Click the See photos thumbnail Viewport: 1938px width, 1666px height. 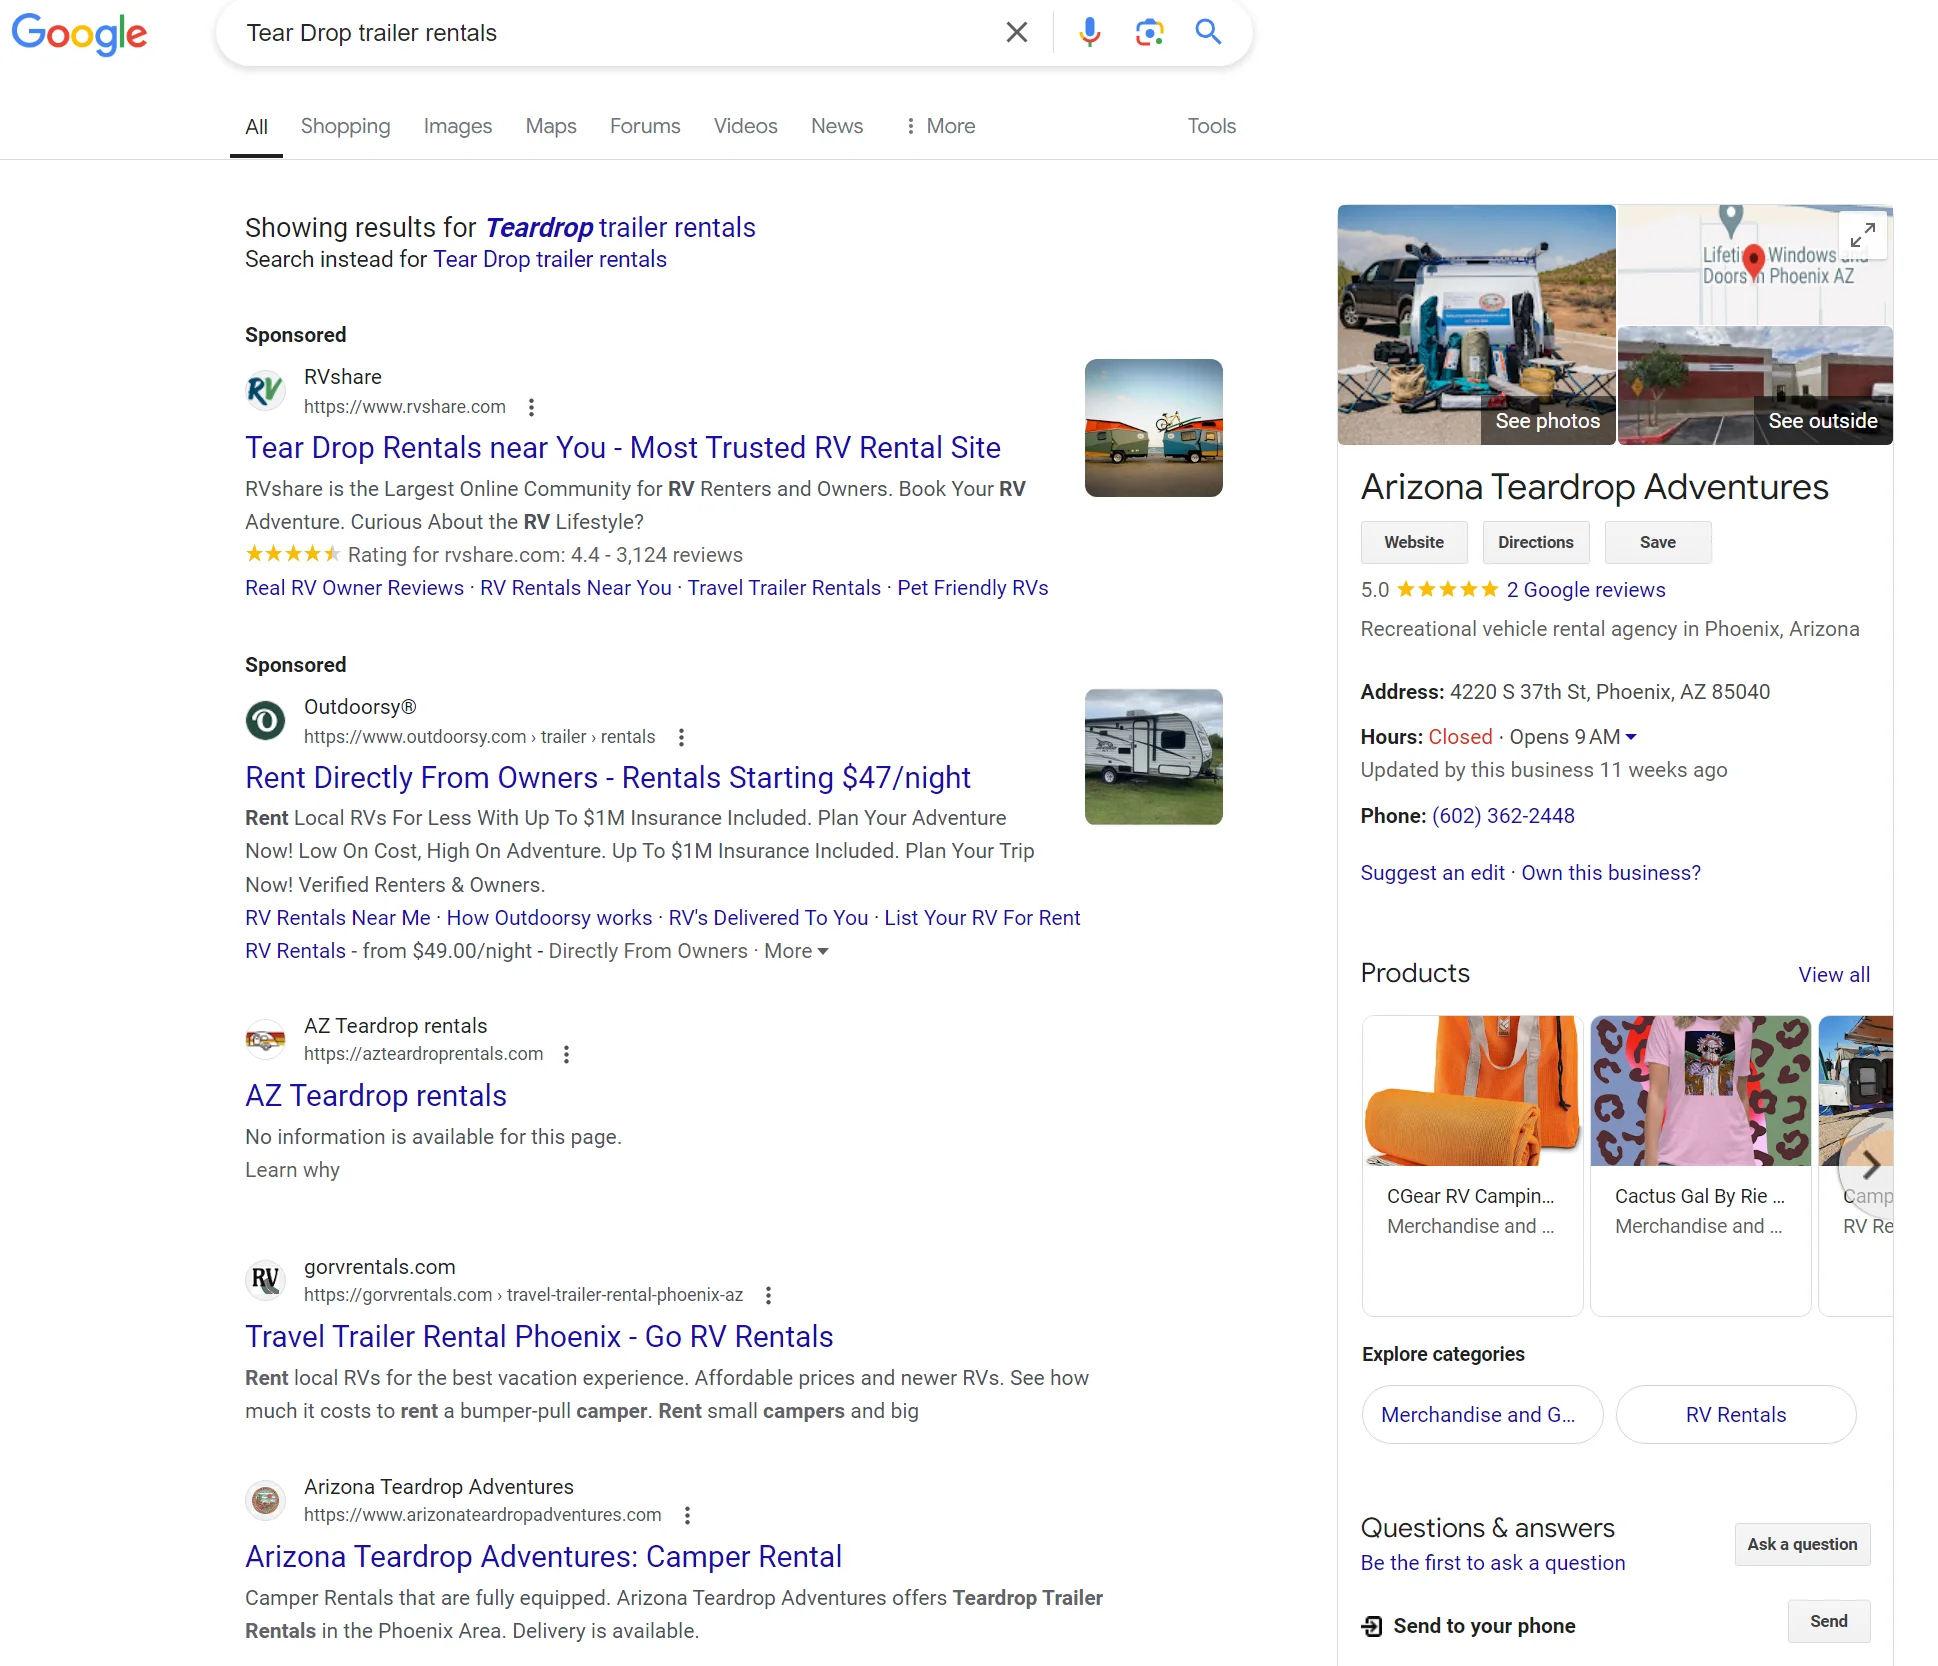pyautogui.click(x=1476, y=325)
